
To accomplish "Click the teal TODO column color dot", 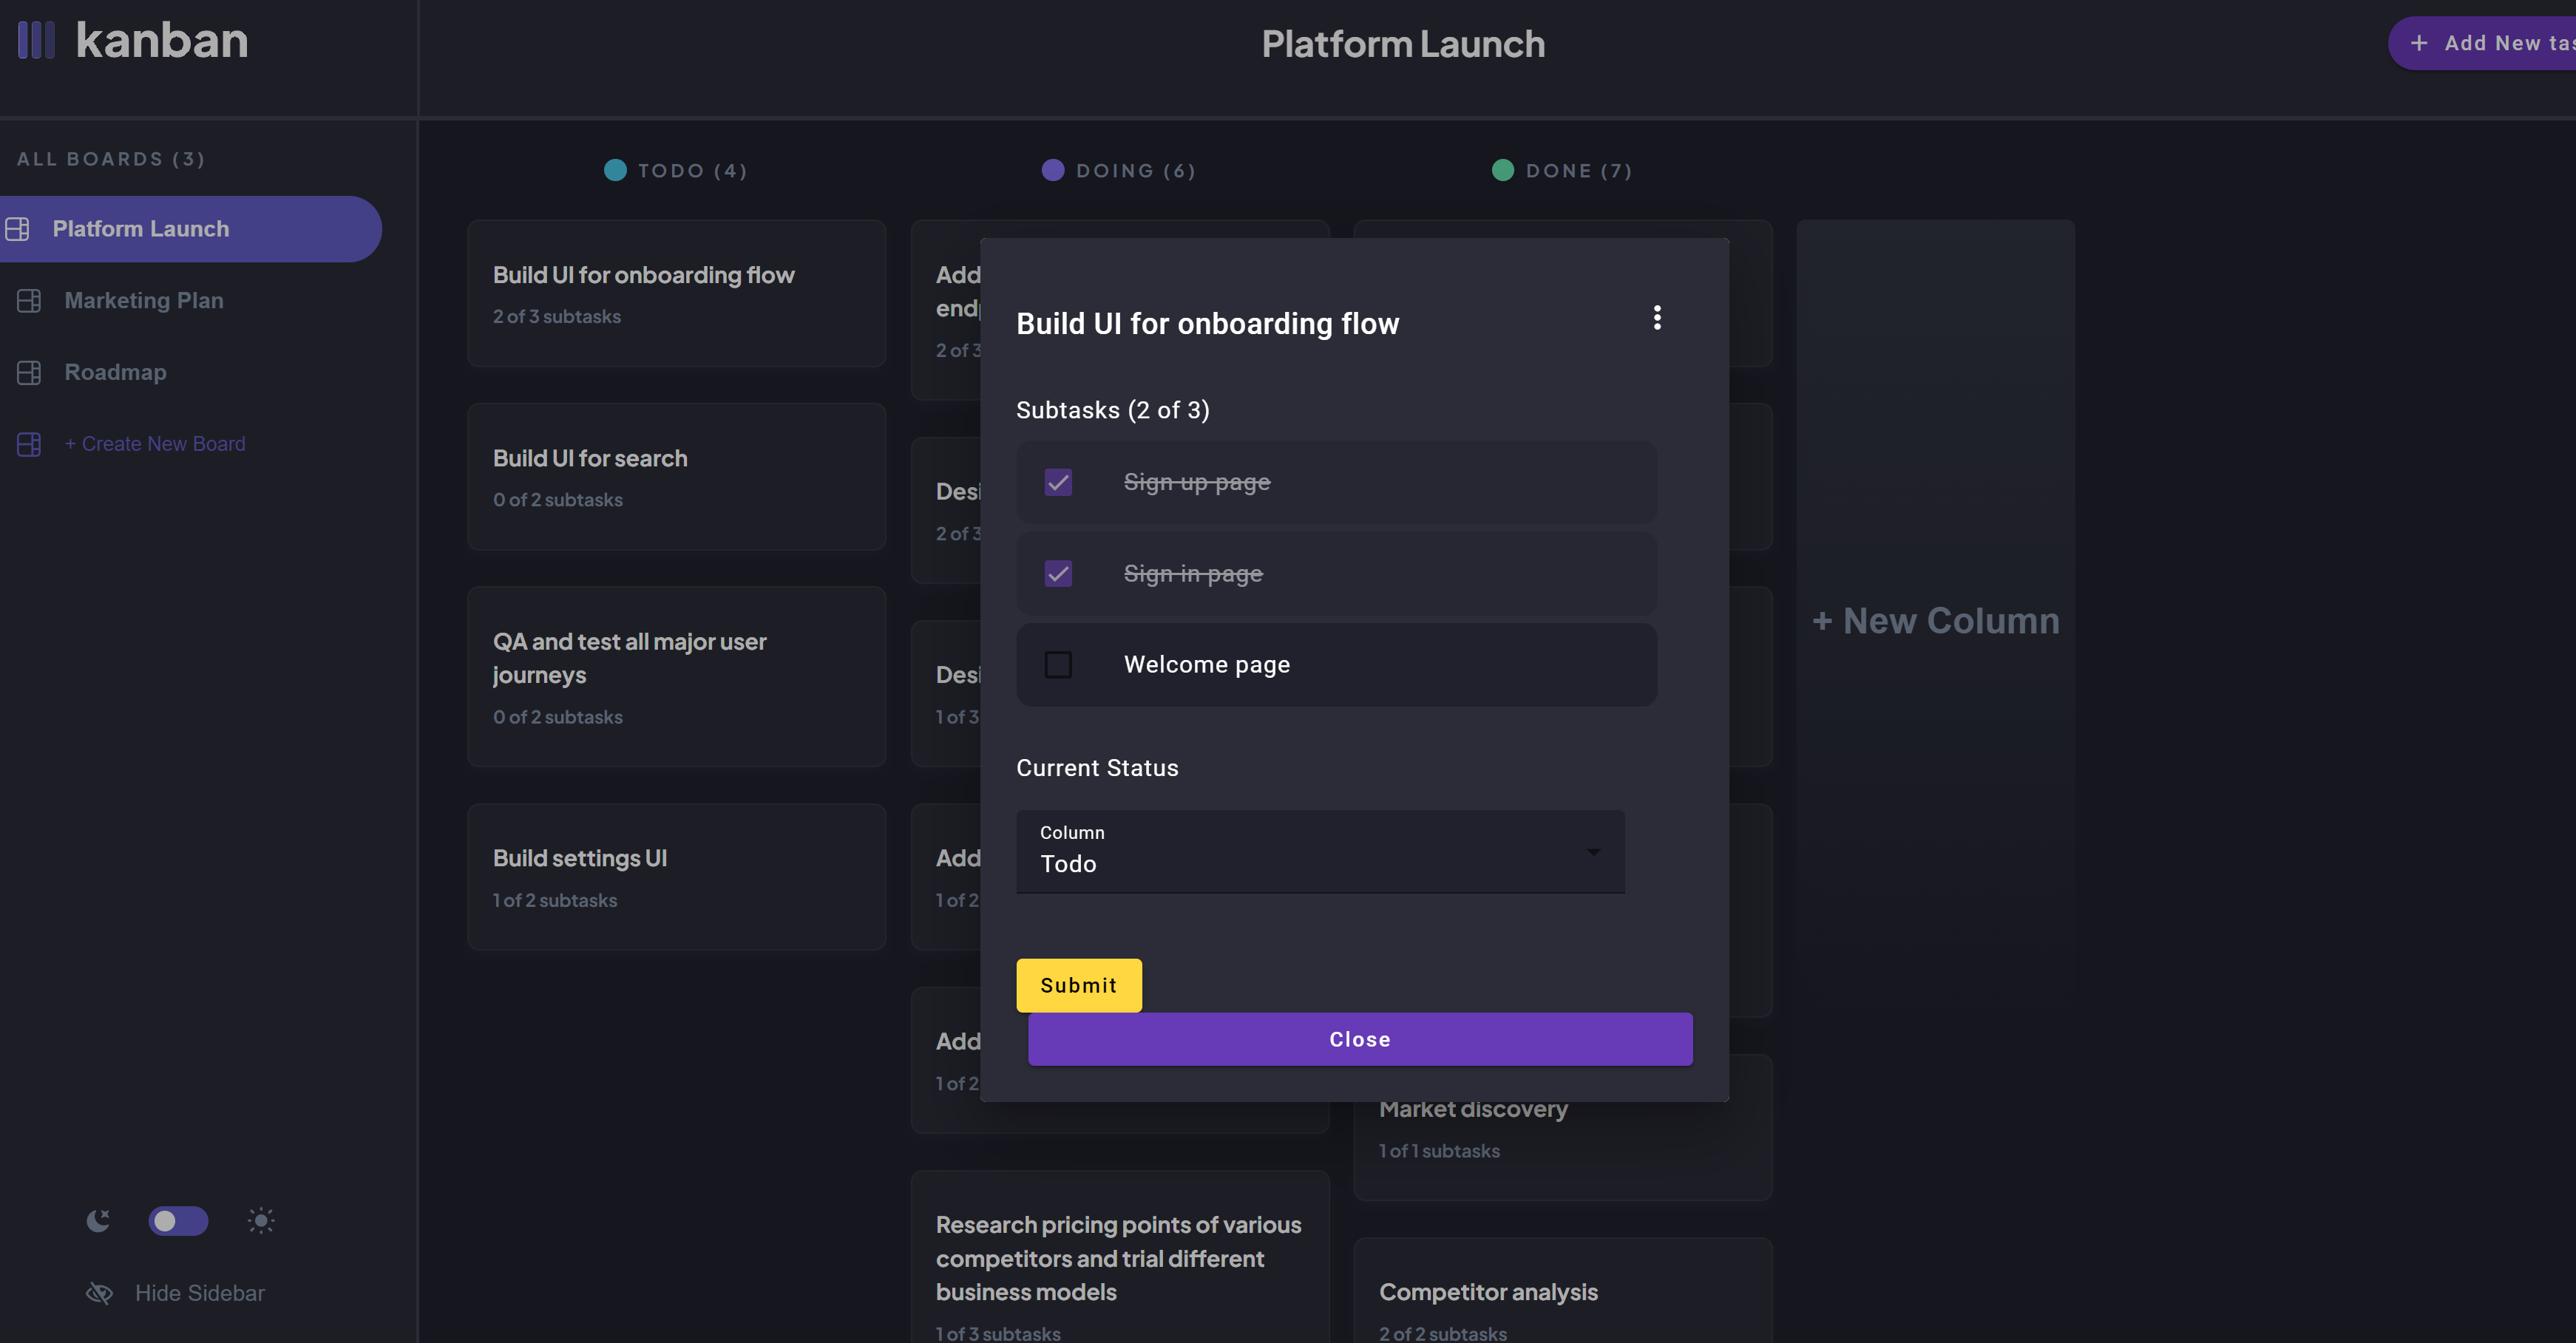I will coord(615,170).
